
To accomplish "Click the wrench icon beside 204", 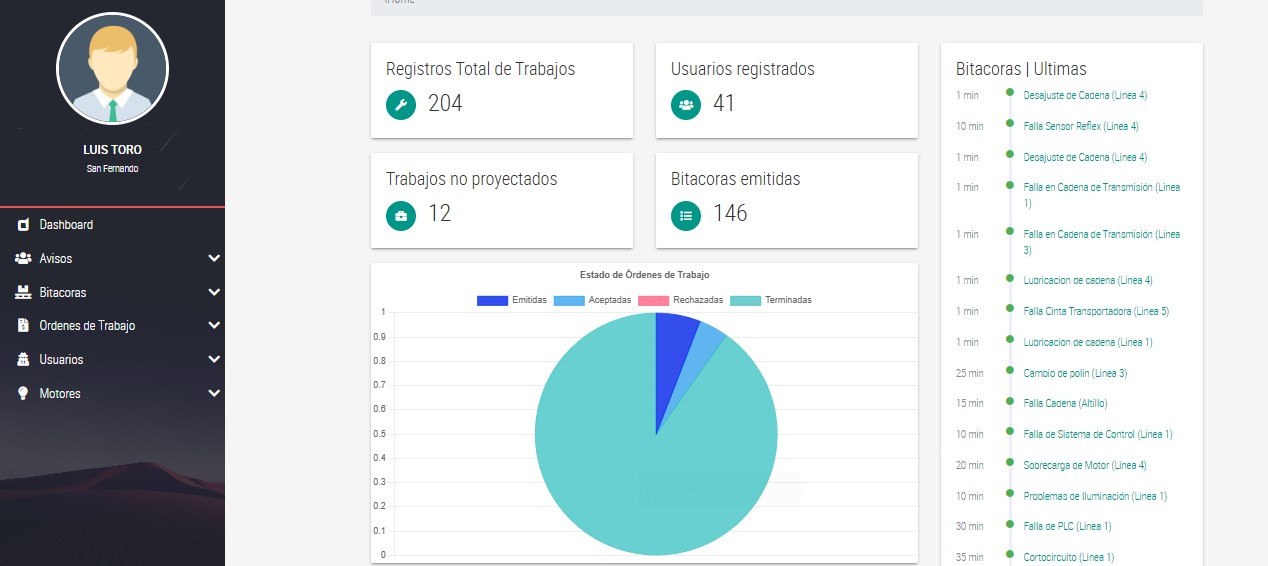I will [401, 104].
